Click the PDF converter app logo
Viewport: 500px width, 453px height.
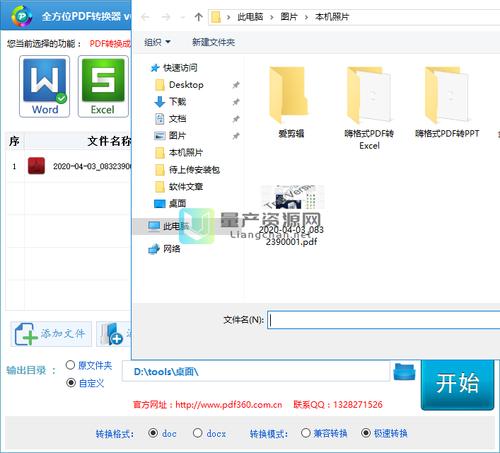point(21,16)
